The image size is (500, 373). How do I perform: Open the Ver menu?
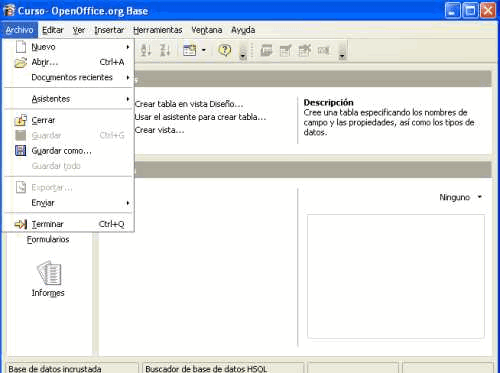tap(79, 30)
